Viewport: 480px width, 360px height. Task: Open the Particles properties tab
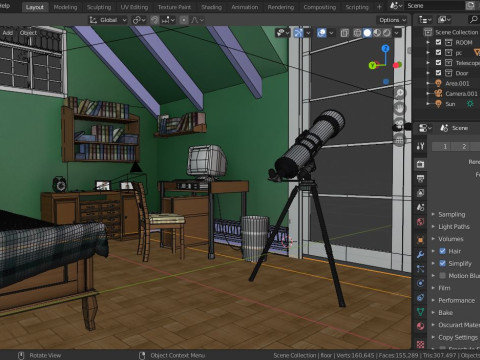(420, 269)
